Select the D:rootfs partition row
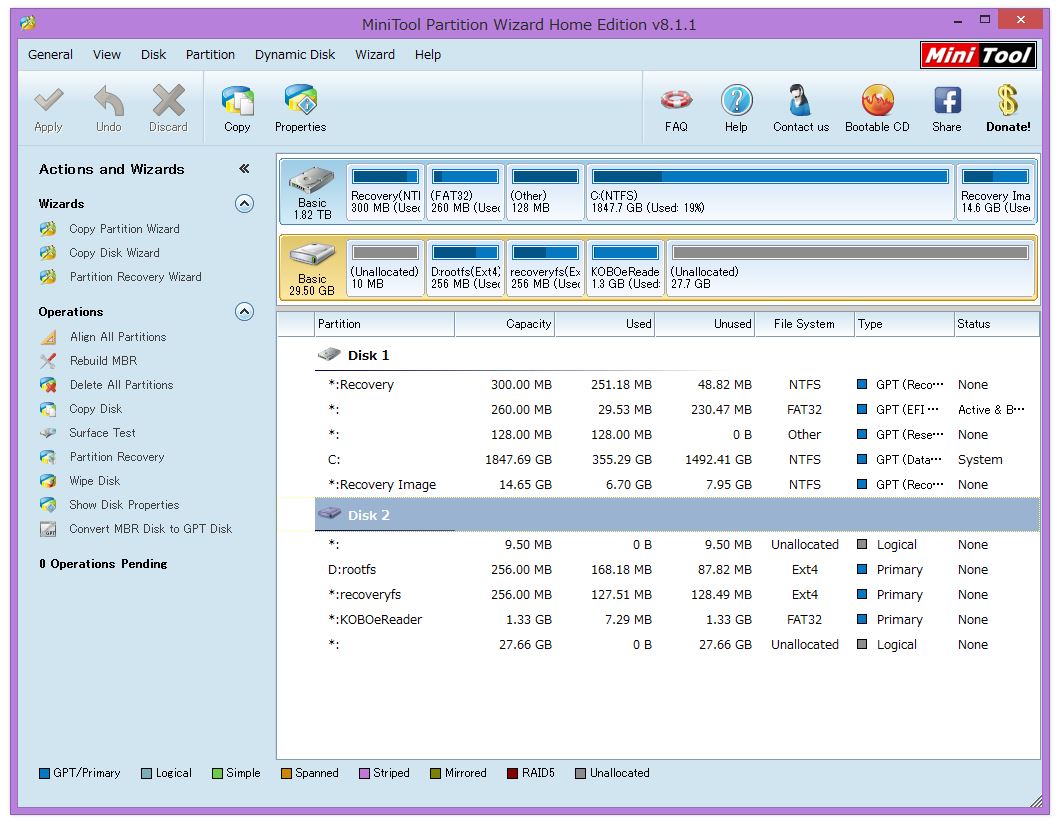 coord(677,569)
